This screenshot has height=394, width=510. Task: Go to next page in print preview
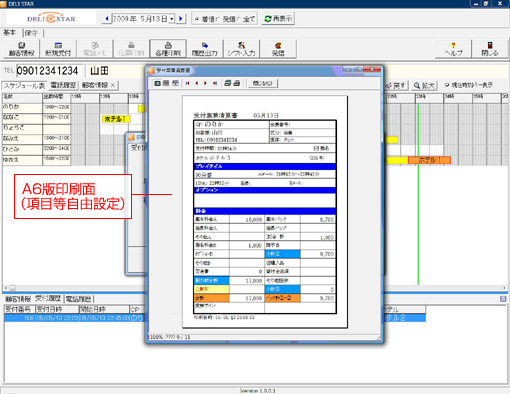click(x=205, y=83)
